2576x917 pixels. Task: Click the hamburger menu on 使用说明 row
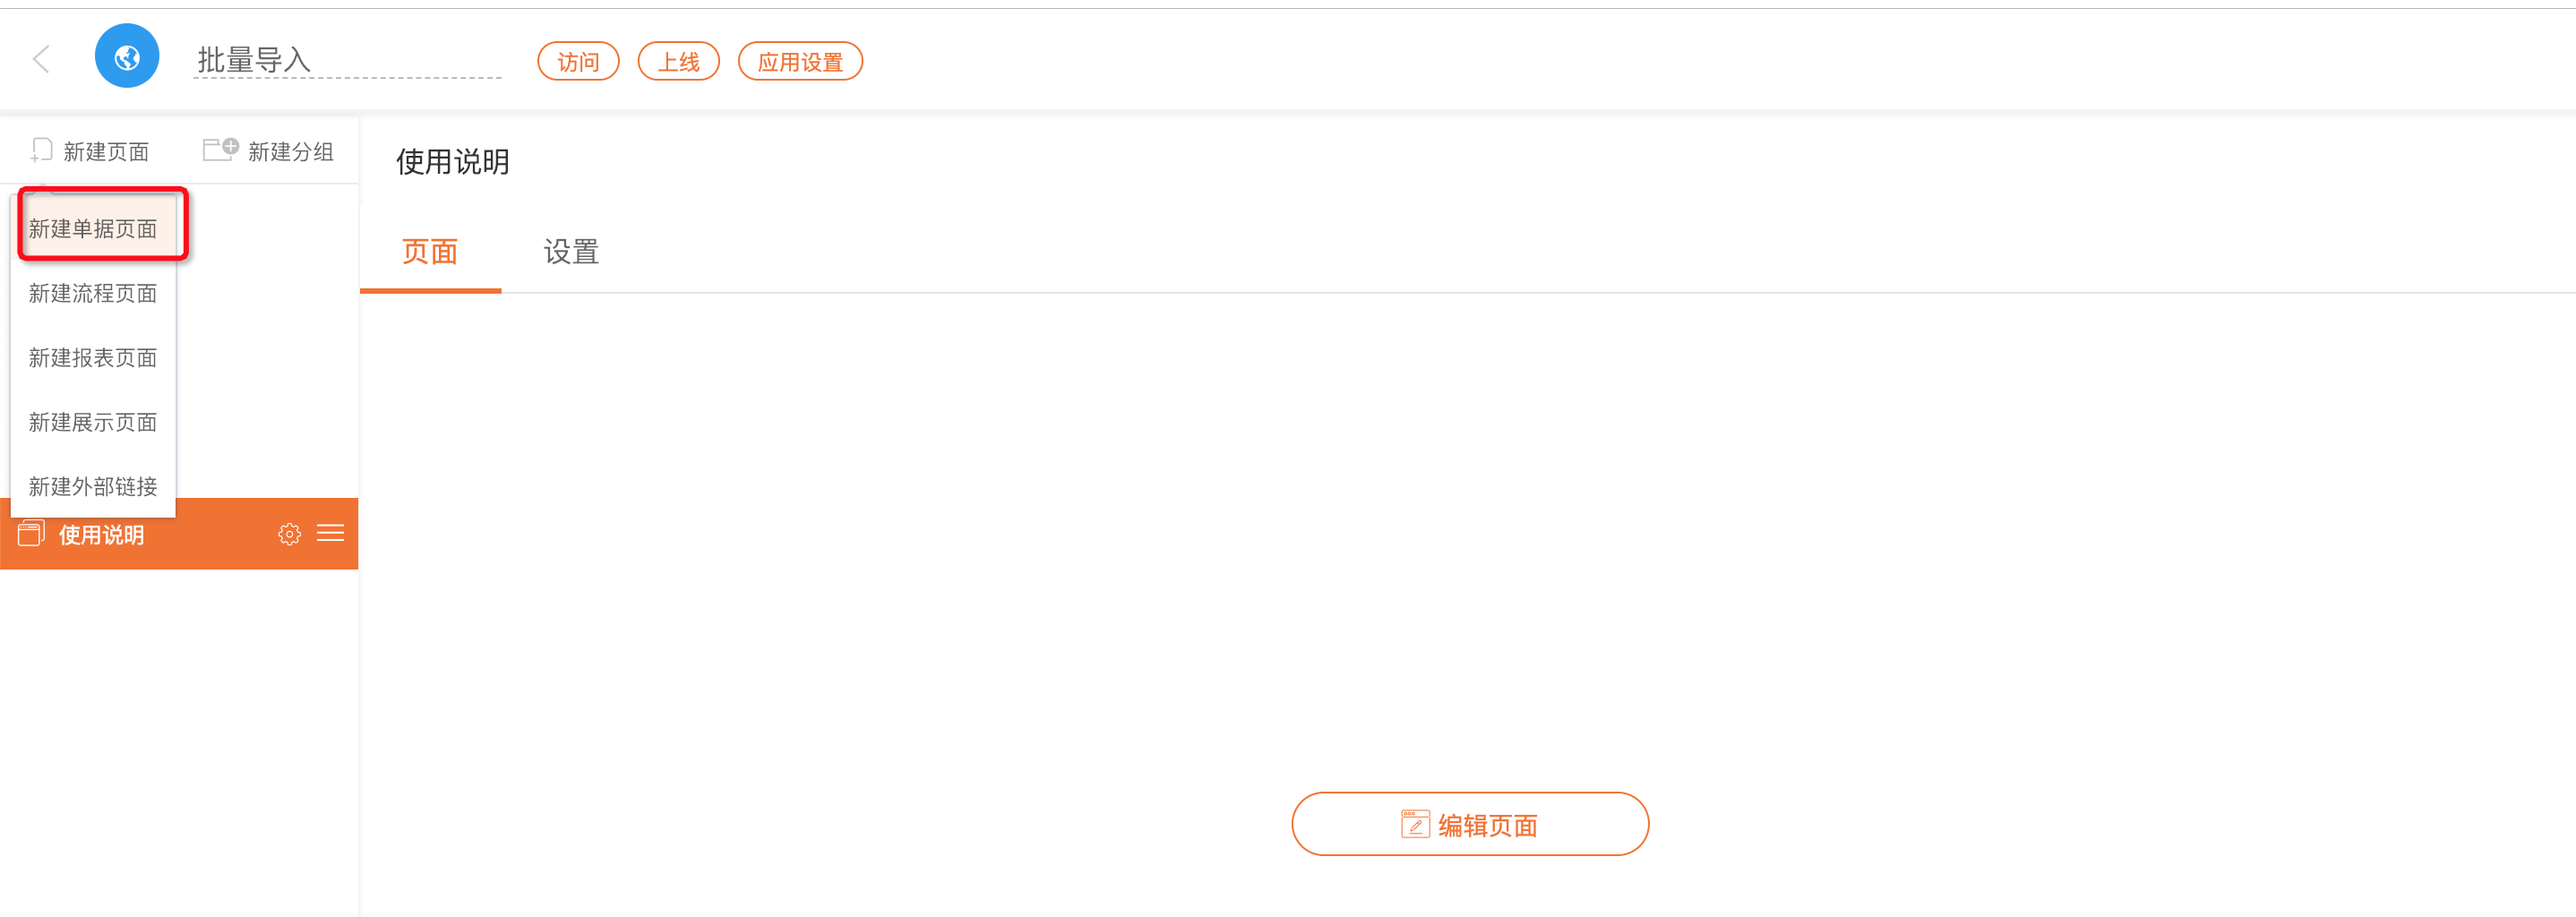(330, 533)
